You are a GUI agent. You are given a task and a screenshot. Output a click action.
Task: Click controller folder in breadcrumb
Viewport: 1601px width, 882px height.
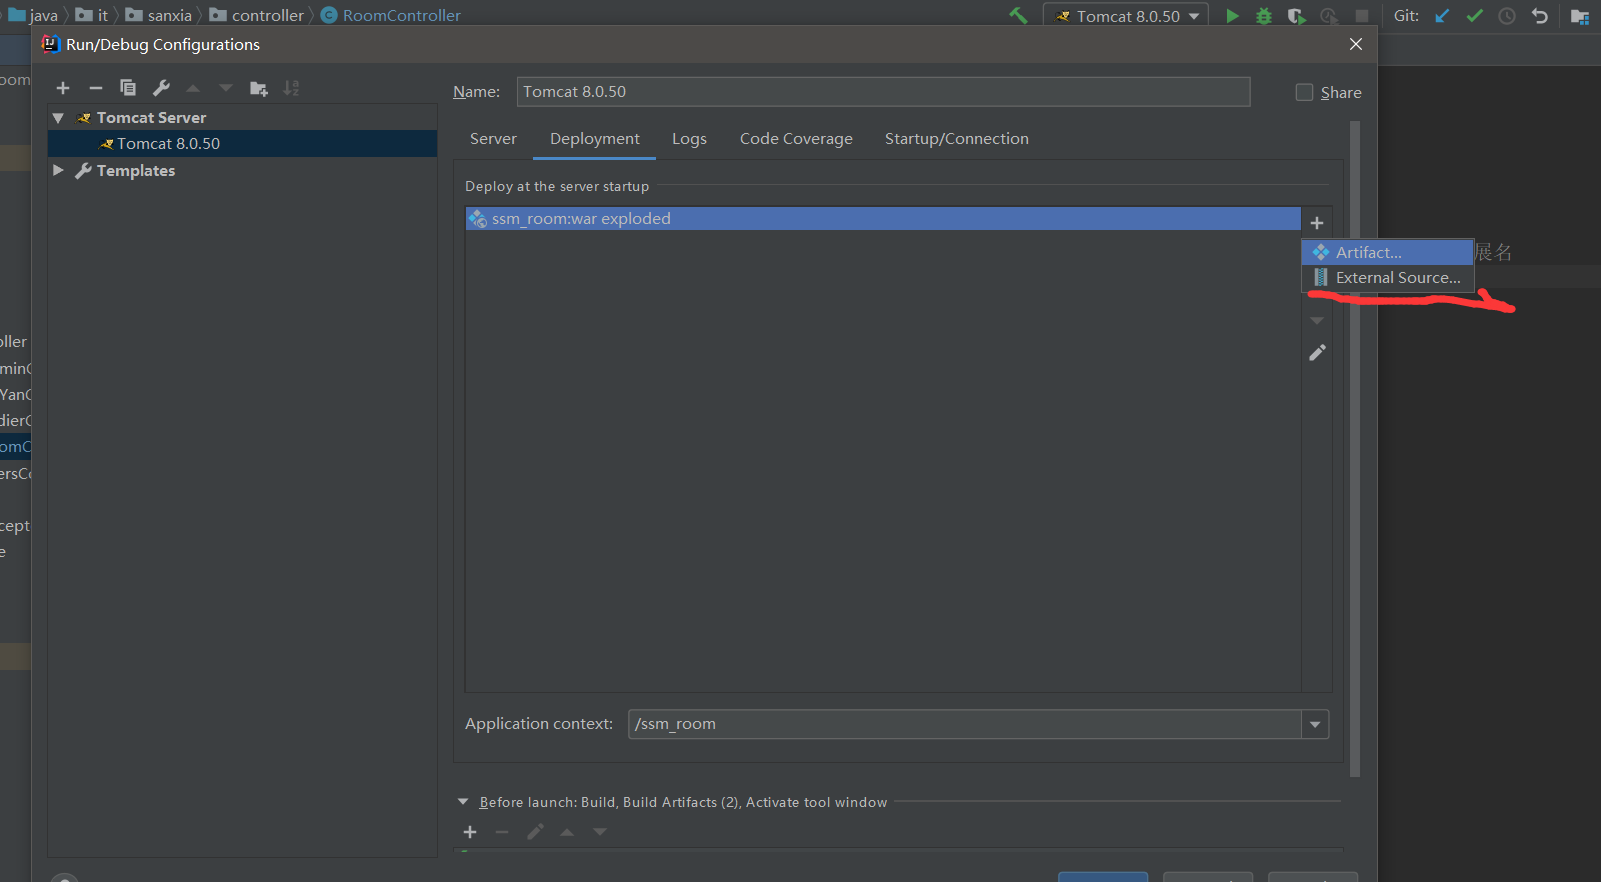[257, 15]
